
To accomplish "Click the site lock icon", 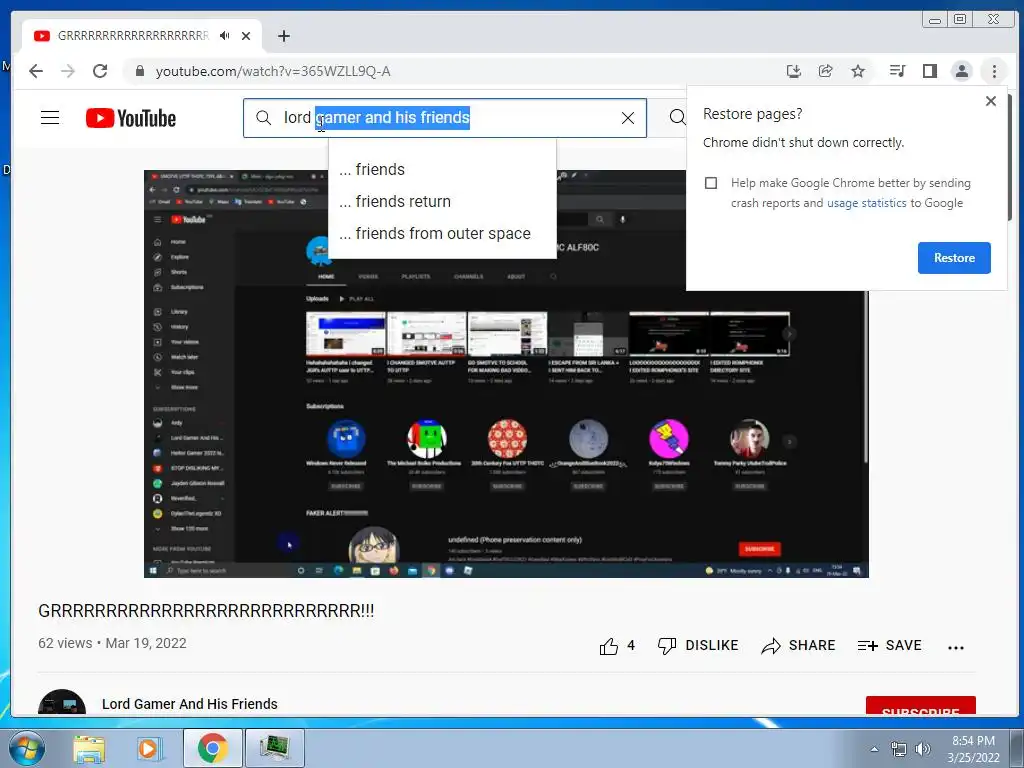I will point(139,71).
